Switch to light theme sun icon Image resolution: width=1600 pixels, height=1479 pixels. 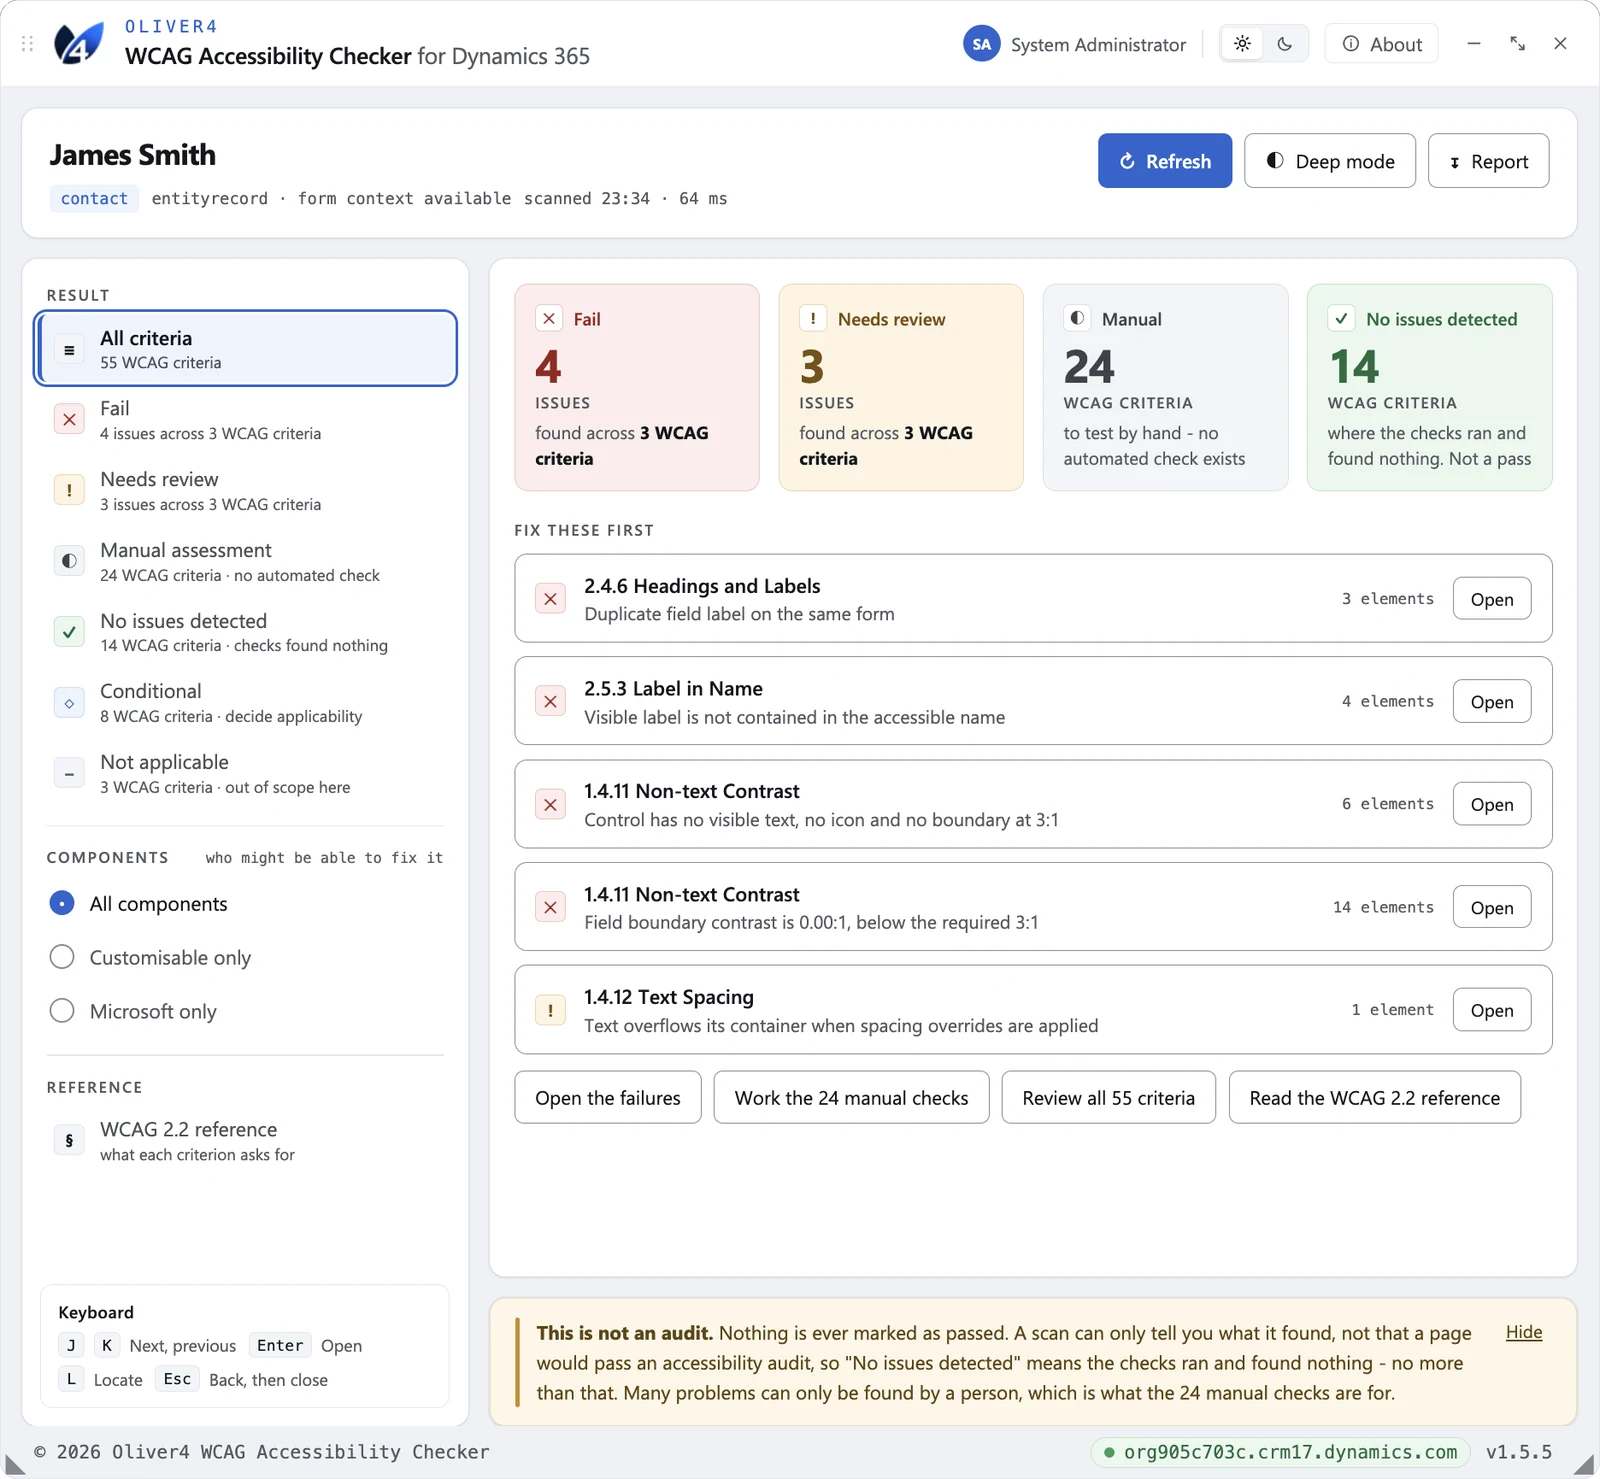click(1242, 44)
